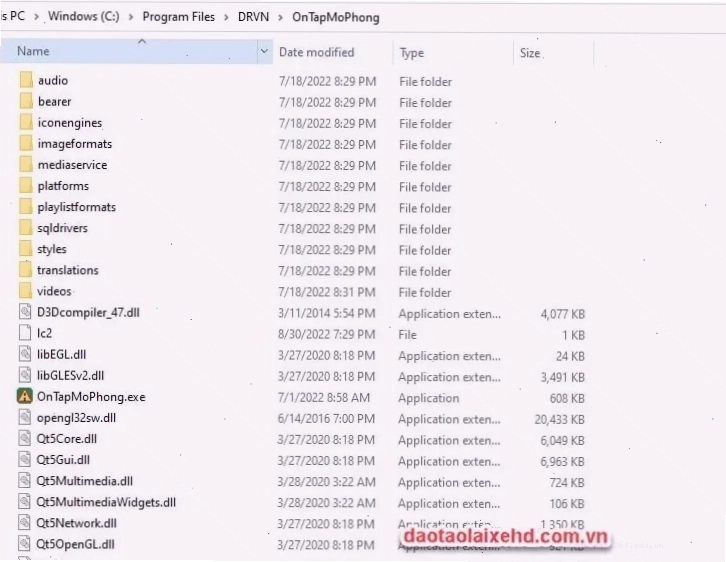Click the size value 4,077 KB
Viewport: 726px width, 562px height.
[x=563, y=314]
